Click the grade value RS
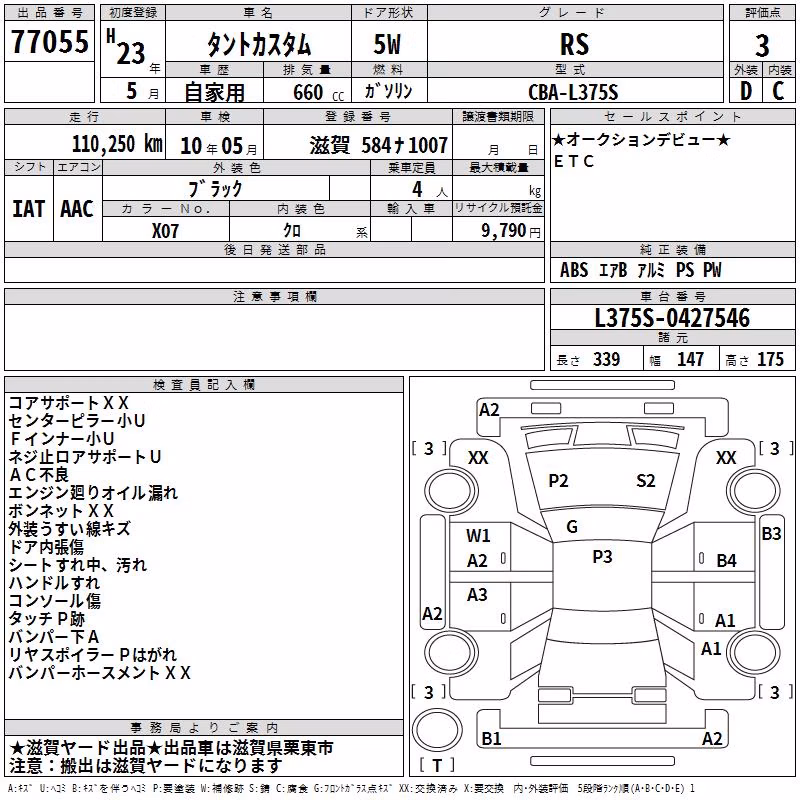Viewport: 800px width, 800px height. pos(574,44)
